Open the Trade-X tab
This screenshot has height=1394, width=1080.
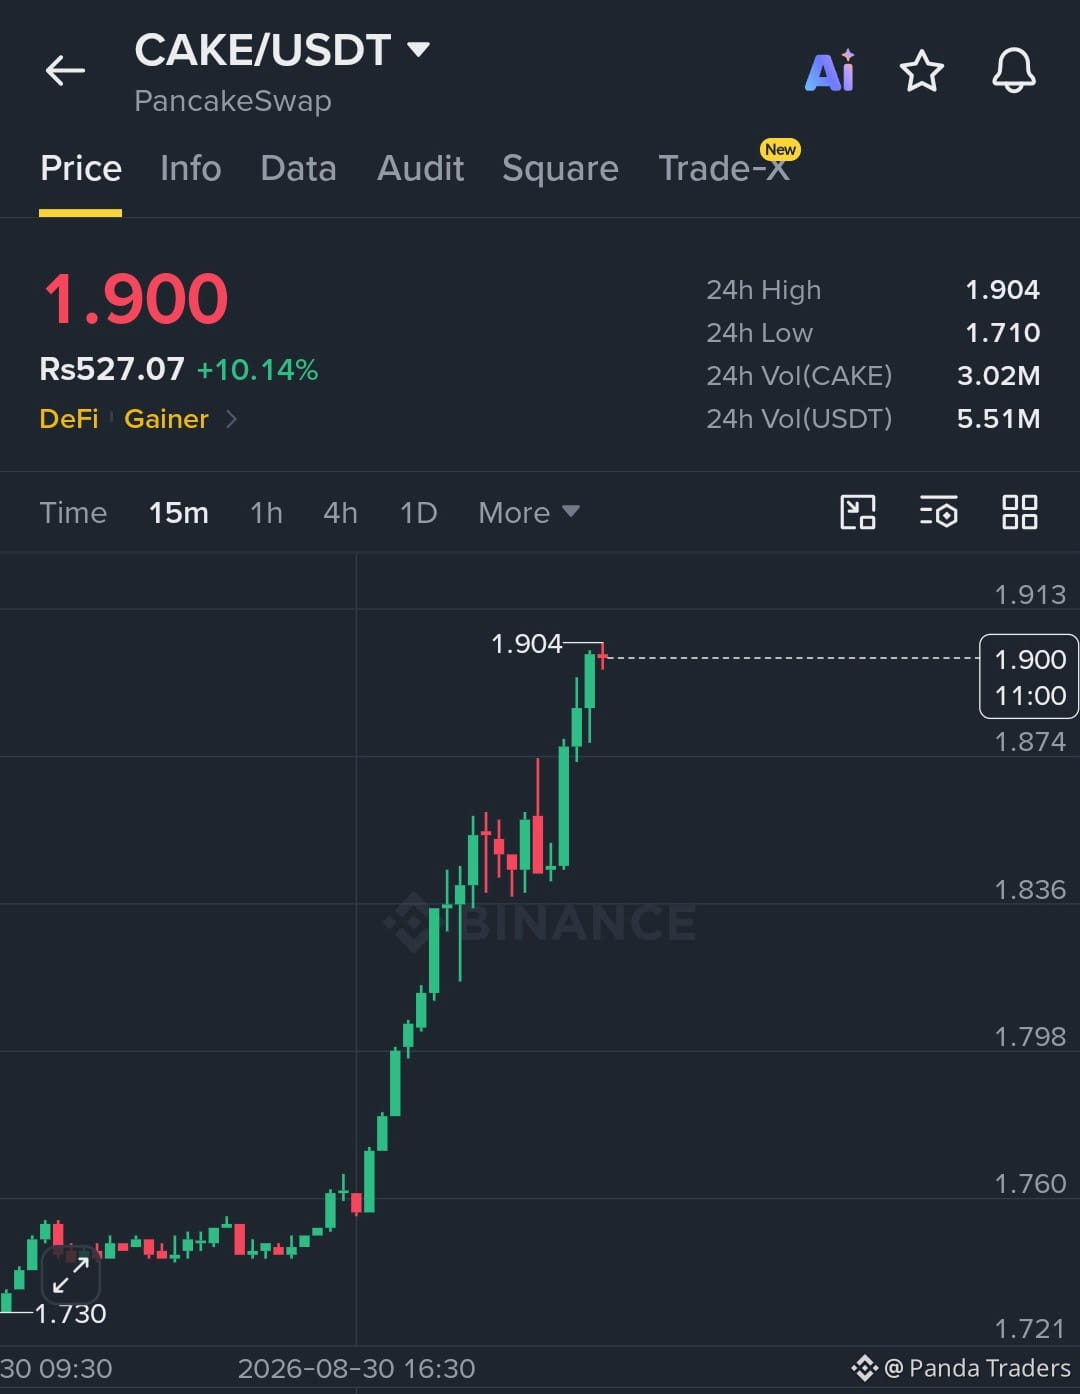[x=724, y=169]
